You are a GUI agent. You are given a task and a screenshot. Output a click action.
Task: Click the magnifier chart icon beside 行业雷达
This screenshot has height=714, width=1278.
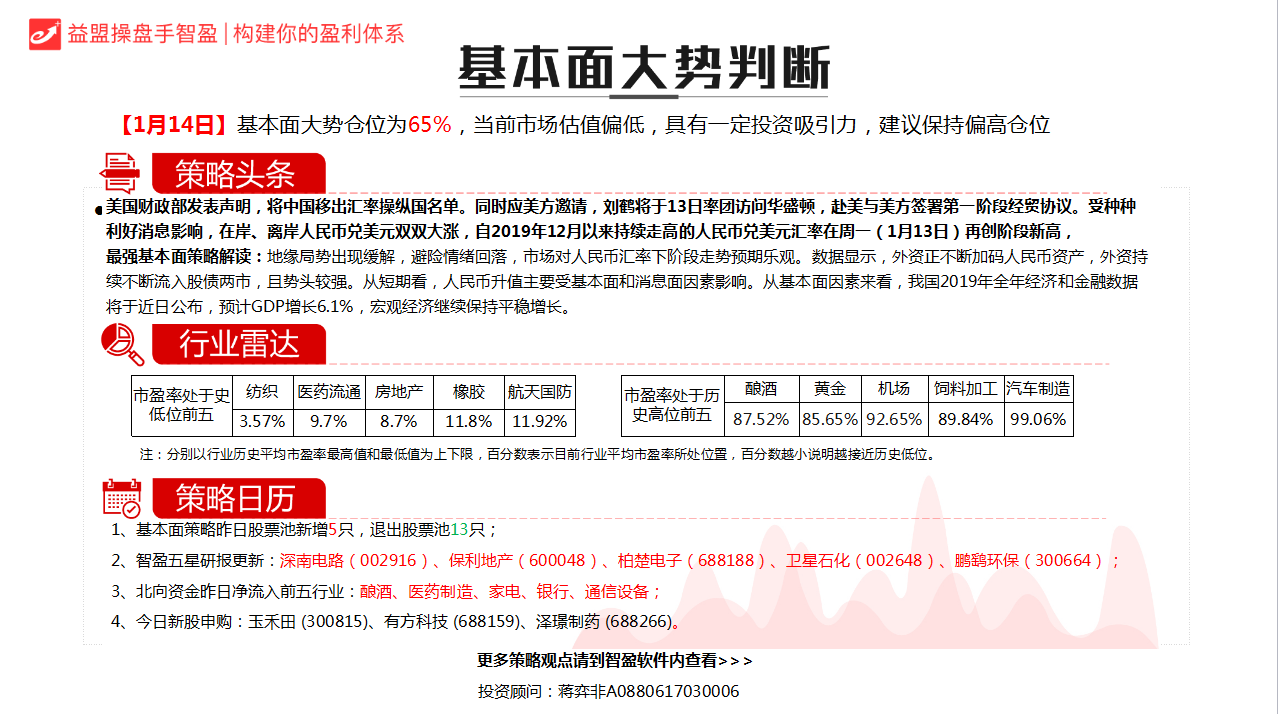(x=123, y=345)
